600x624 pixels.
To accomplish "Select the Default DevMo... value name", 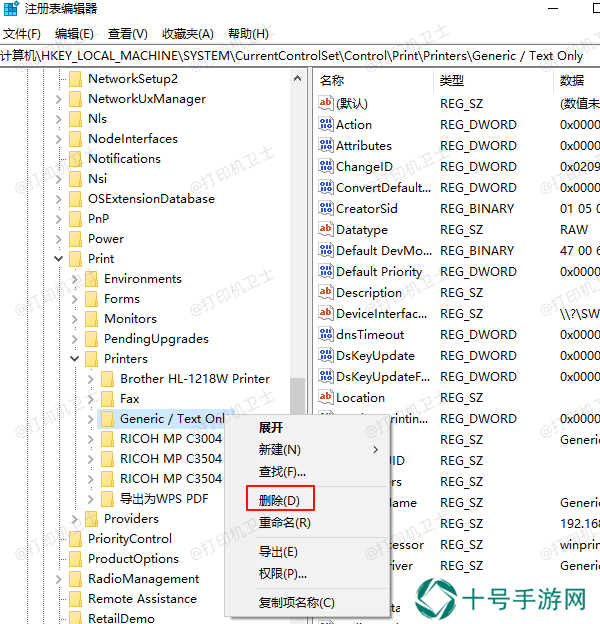I will click(384, 250).
